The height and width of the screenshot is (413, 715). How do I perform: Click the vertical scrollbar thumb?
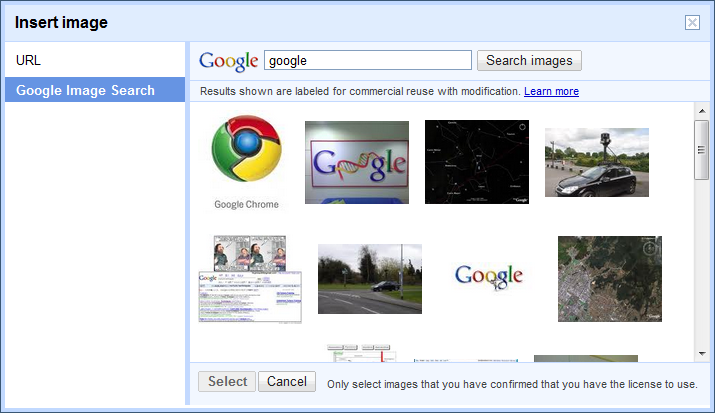[701, 150]
